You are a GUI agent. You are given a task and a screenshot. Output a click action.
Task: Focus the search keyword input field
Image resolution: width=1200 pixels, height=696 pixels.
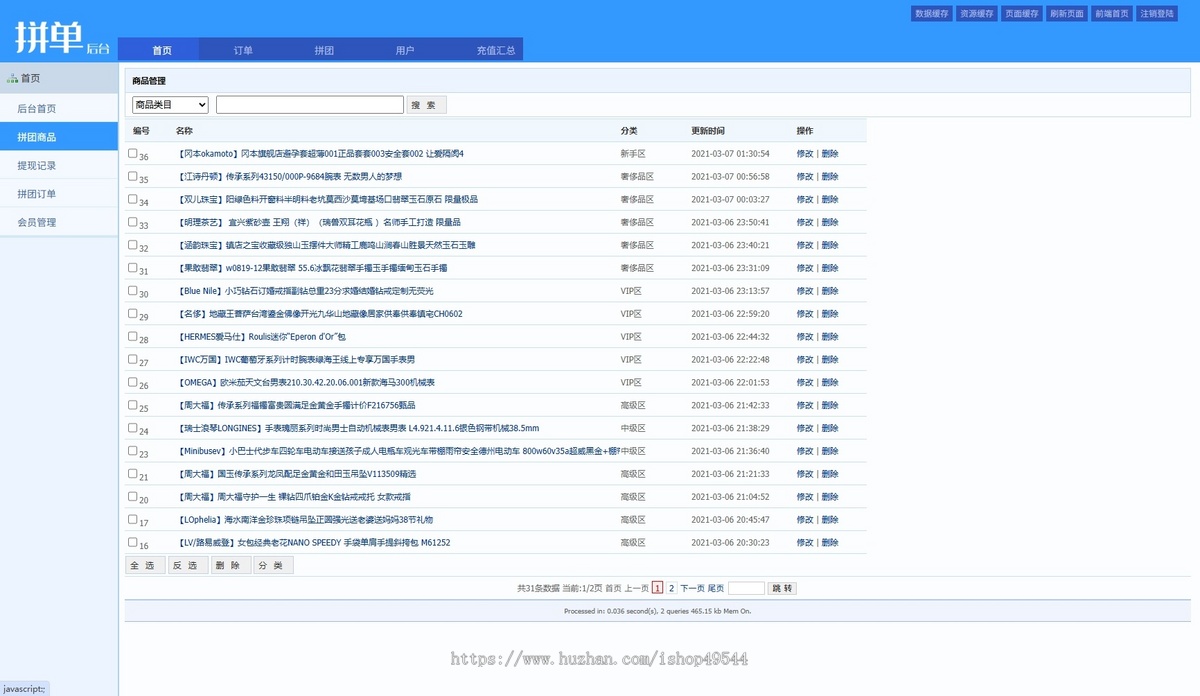310,105
